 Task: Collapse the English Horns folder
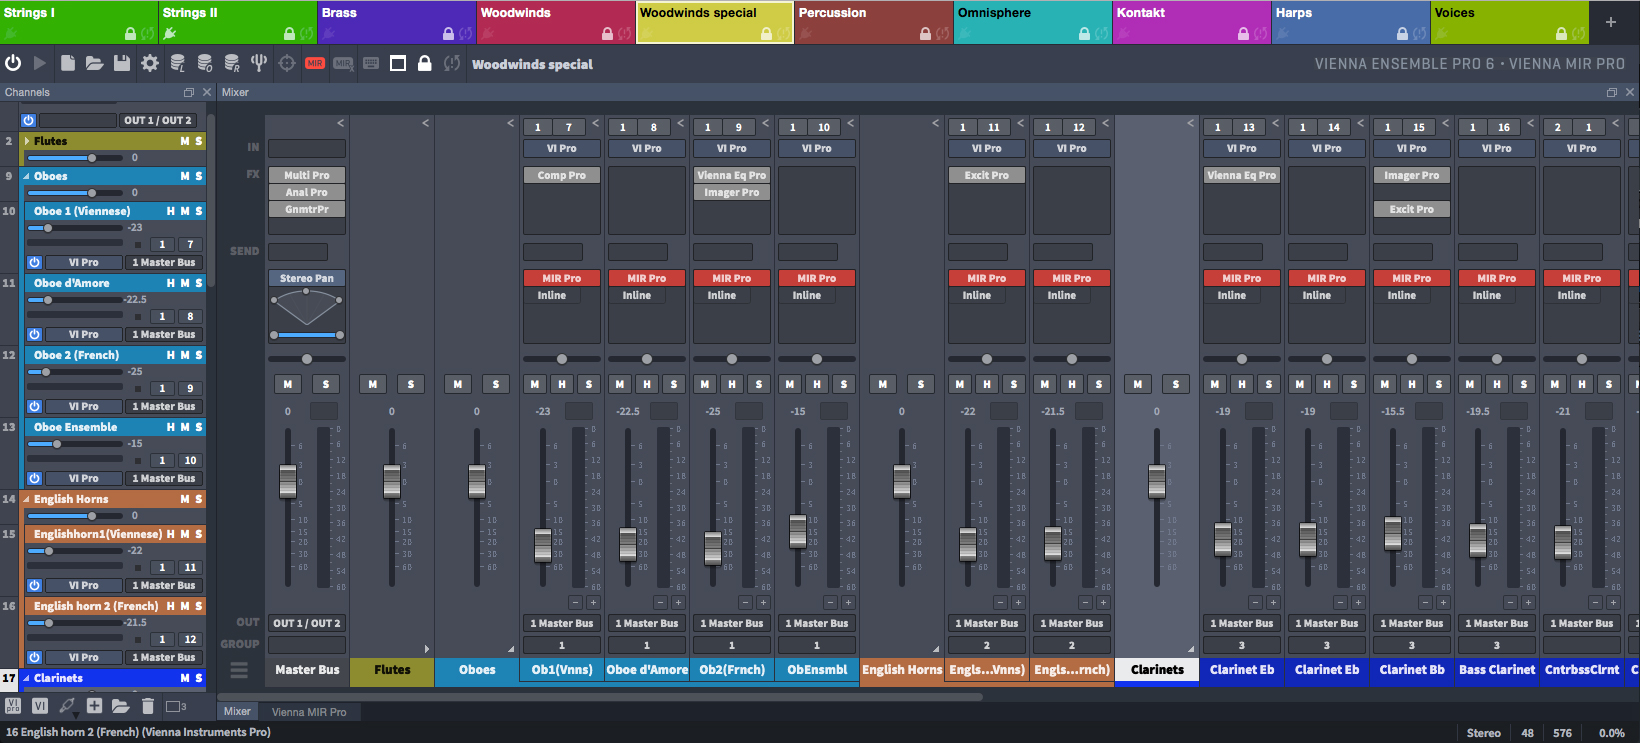(26, 499)
